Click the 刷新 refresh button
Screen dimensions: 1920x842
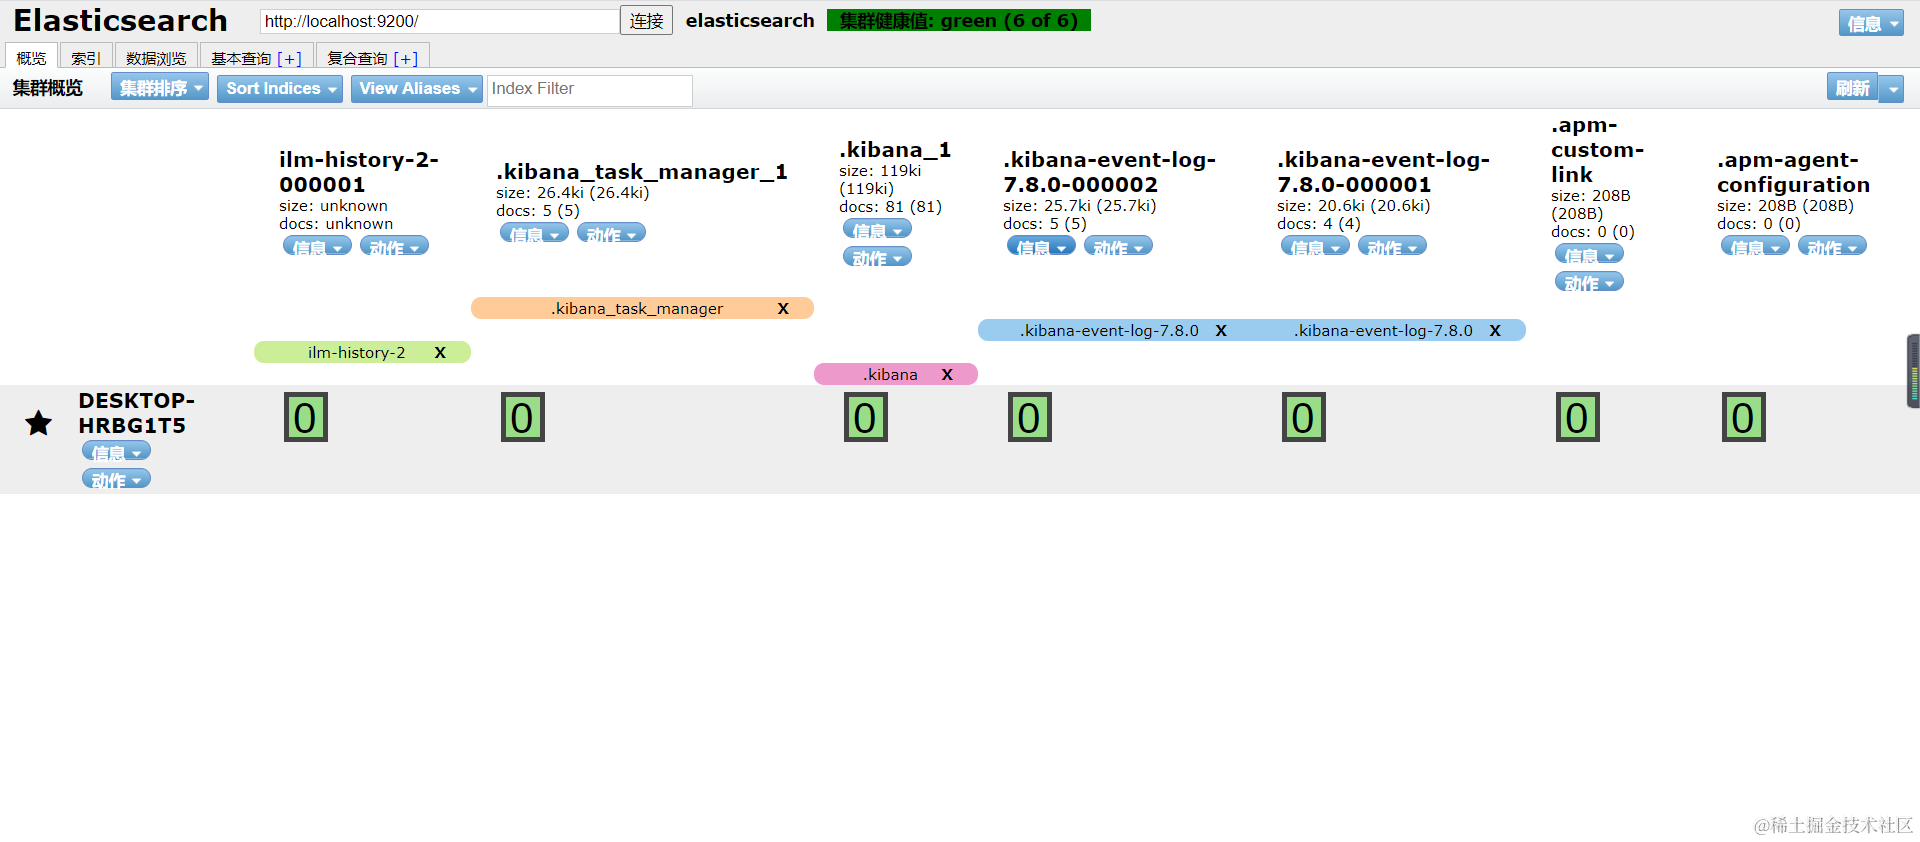[x=1852, y=88]
